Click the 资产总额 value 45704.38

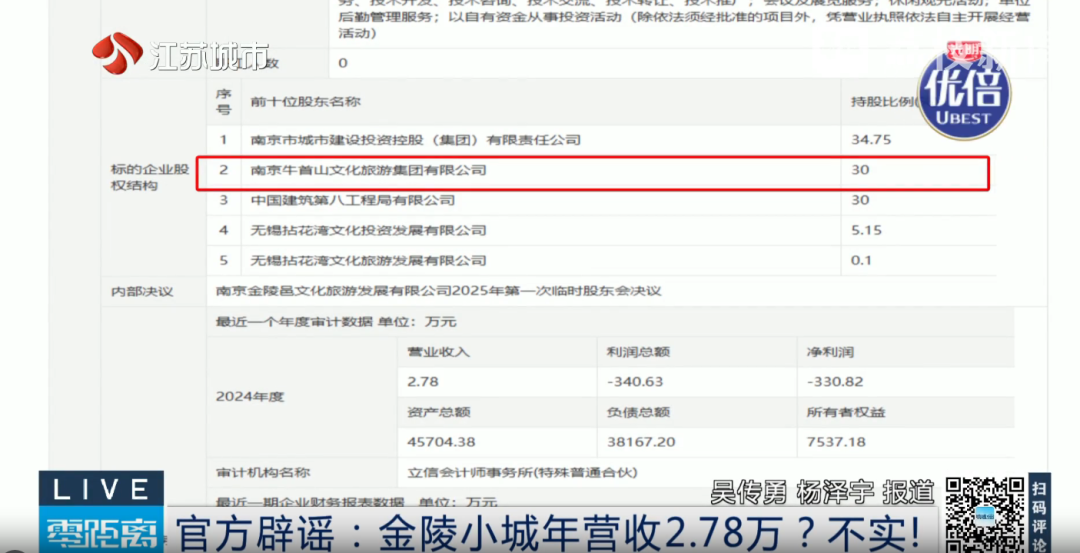tap(441, 441)
